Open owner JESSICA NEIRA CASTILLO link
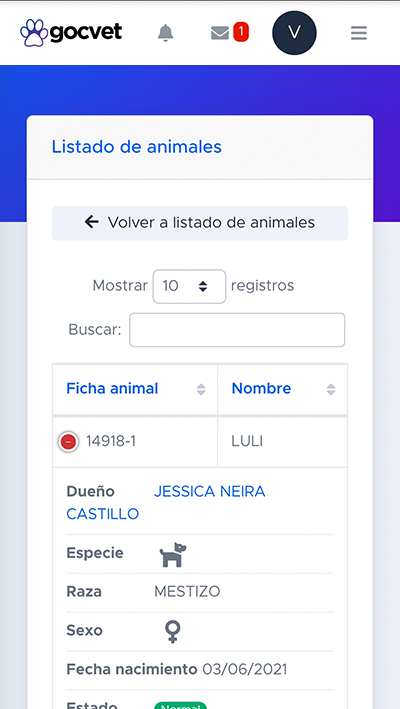The width and height of the screenshot is (400, 709). tap(166, 502)
